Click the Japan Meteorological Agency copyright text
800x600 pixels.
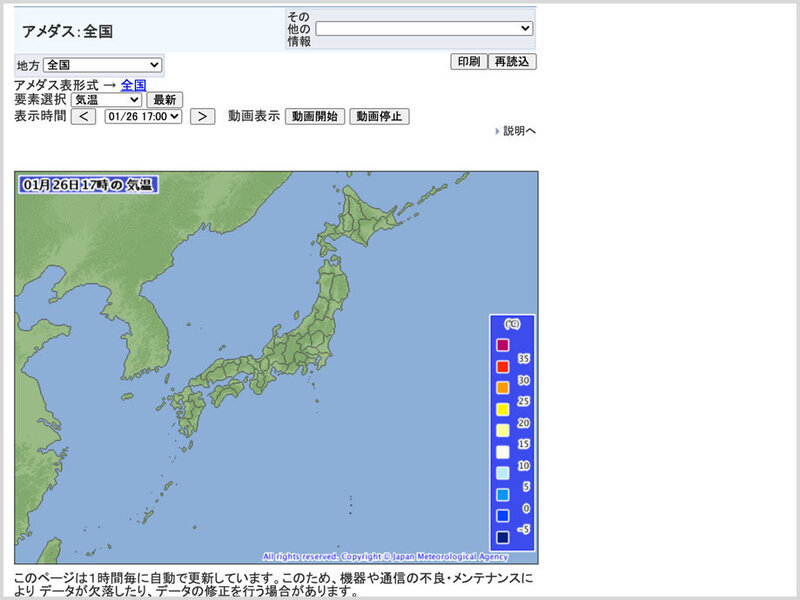pyautogui.click(x=385, y=557)
